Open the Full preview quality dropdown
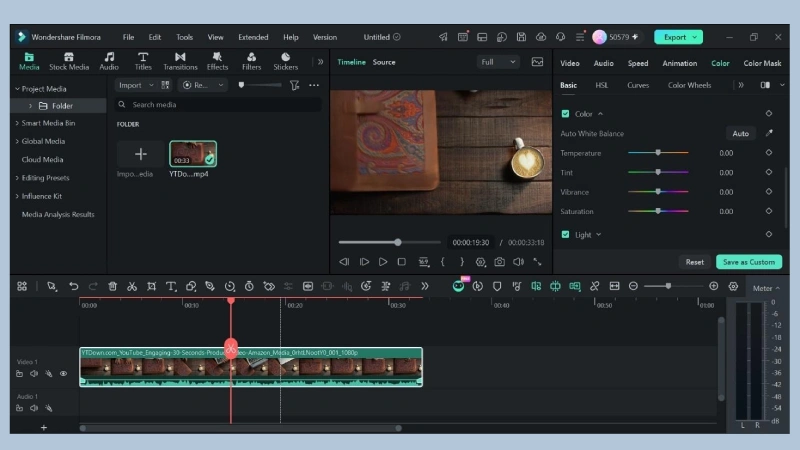This screenshot has height=450, width=800. point(497,62)
